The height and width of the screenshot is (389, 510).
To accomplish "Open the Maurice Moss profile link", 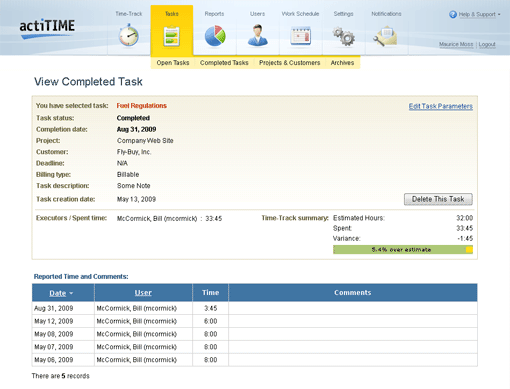I will click(x=456, y=44).
